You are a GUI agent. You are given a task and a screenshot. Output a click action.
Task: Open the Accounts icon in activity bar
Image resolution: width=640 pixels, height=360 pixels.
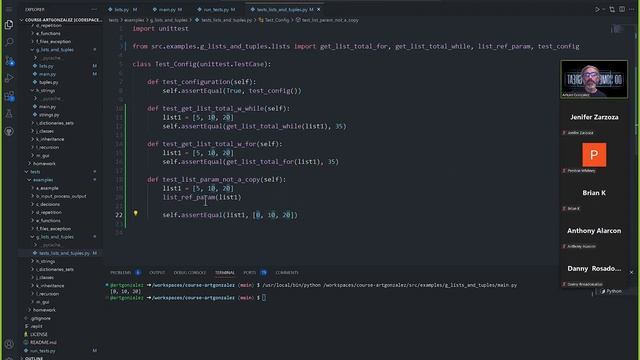click(9, 344)
